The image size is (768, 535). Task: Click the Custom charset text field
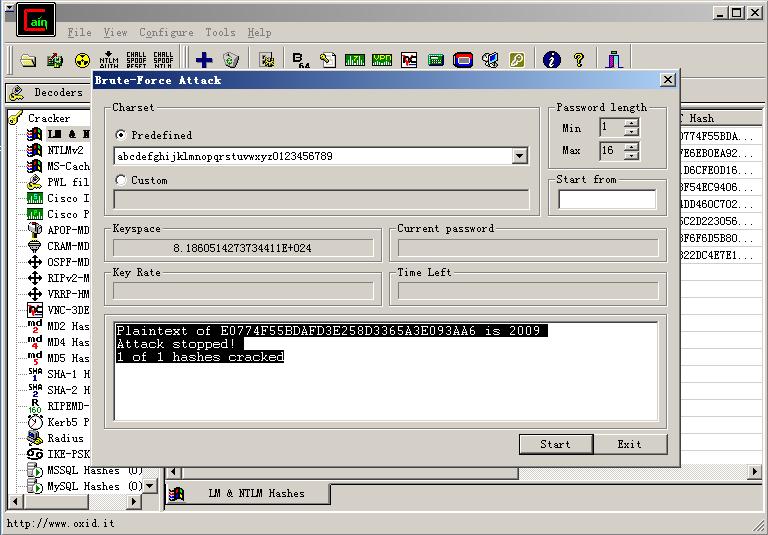[x=321, y=199]
